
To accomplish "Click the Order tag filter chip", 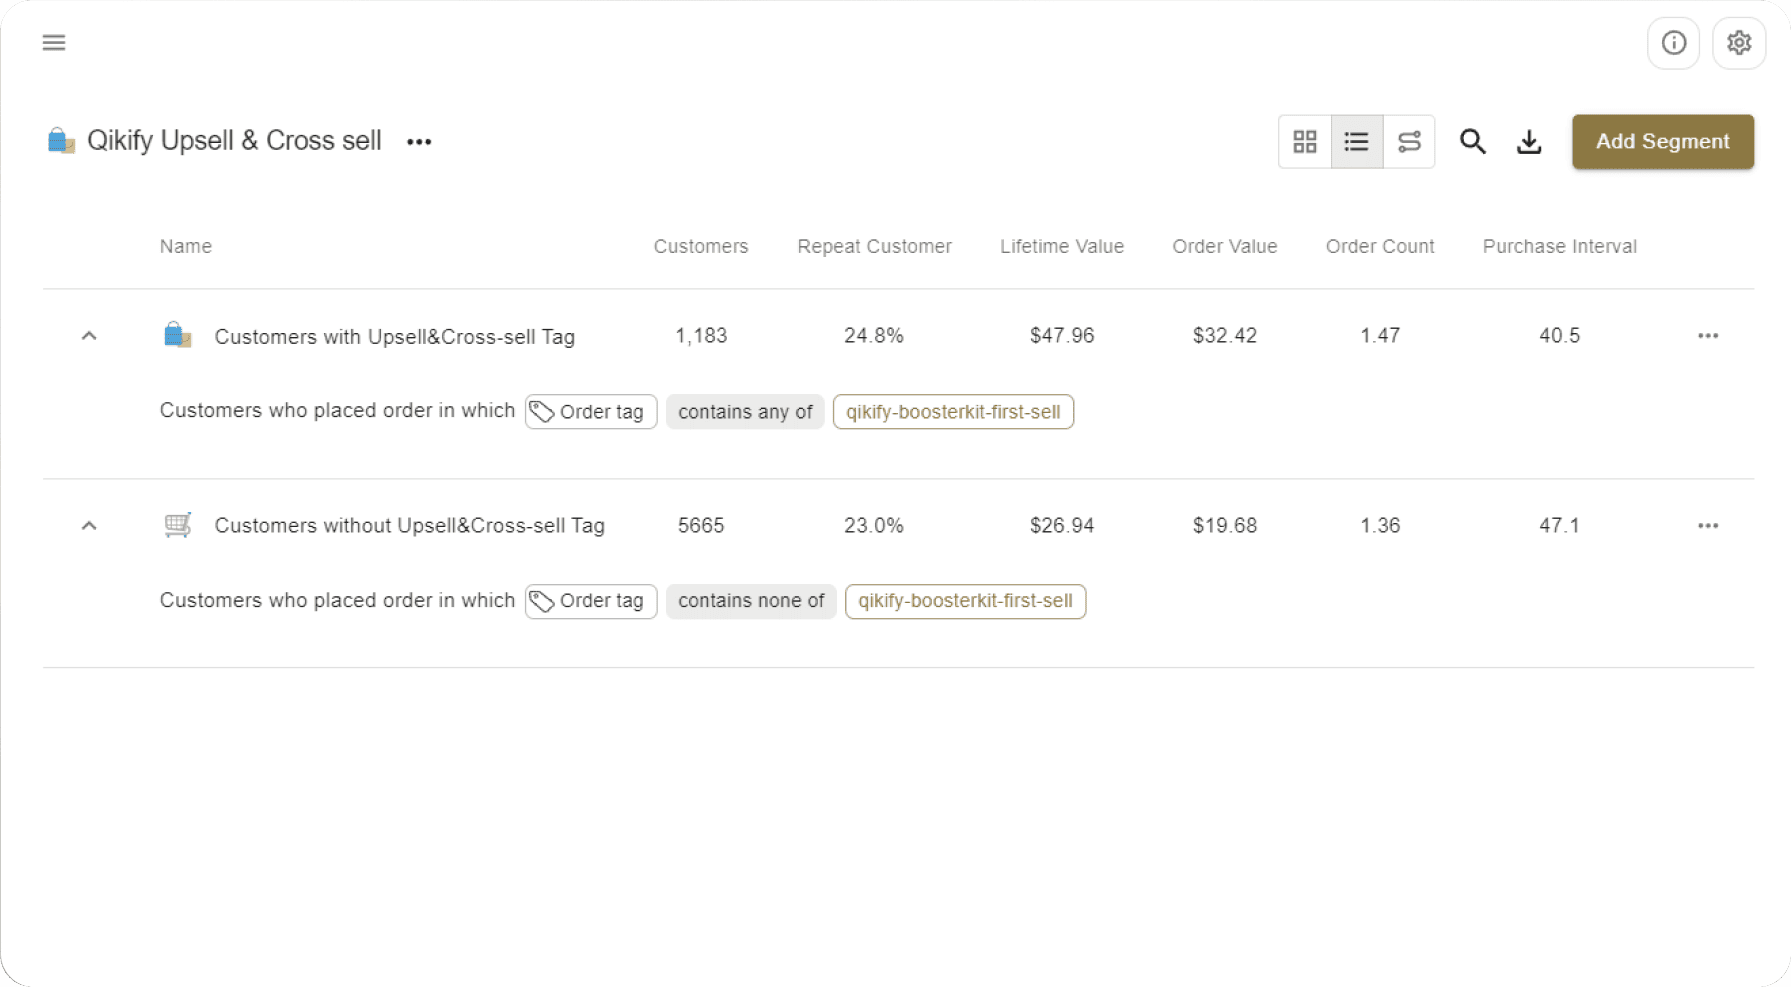I will [590, 411].
